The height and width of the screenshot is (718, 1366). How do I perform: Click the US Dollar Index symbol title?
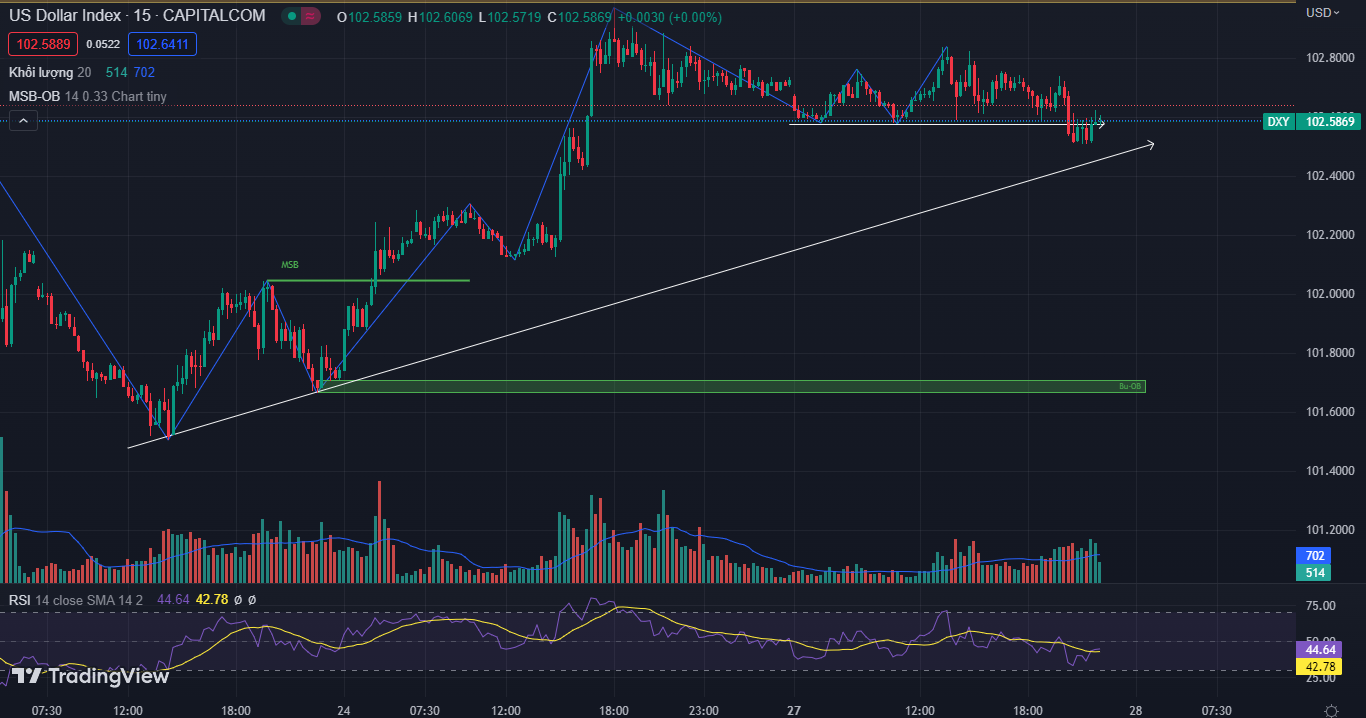pos(65,15)
